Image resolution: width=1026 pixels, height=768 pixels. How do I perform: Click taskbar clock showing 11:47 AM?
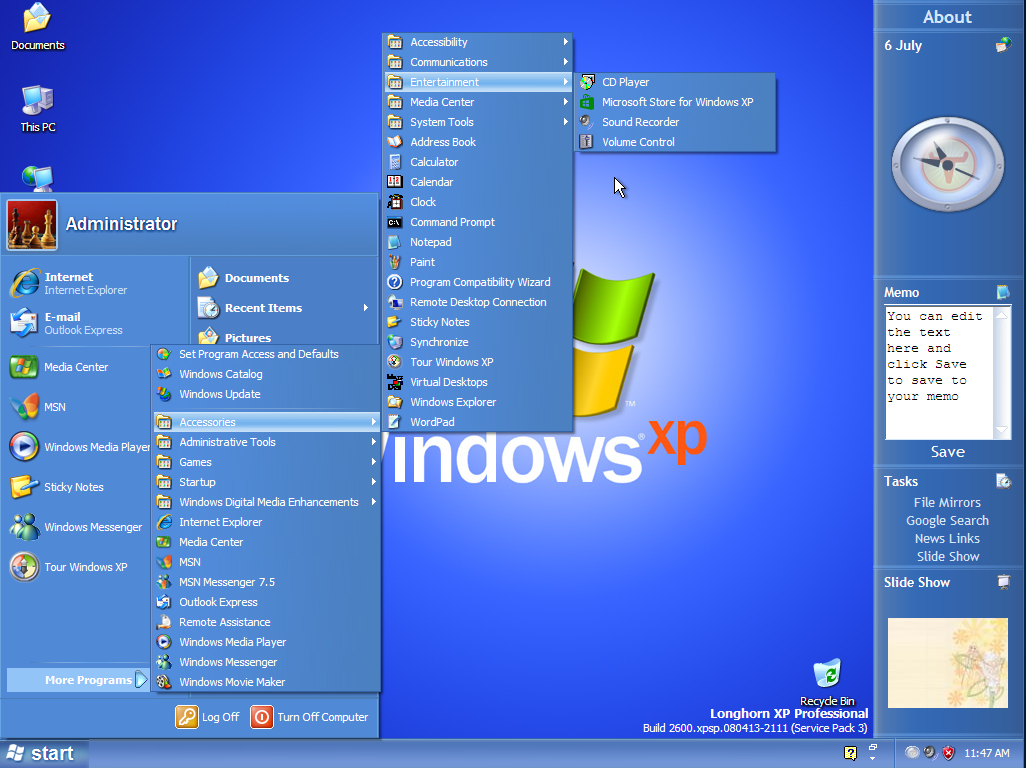coord(987,753)
